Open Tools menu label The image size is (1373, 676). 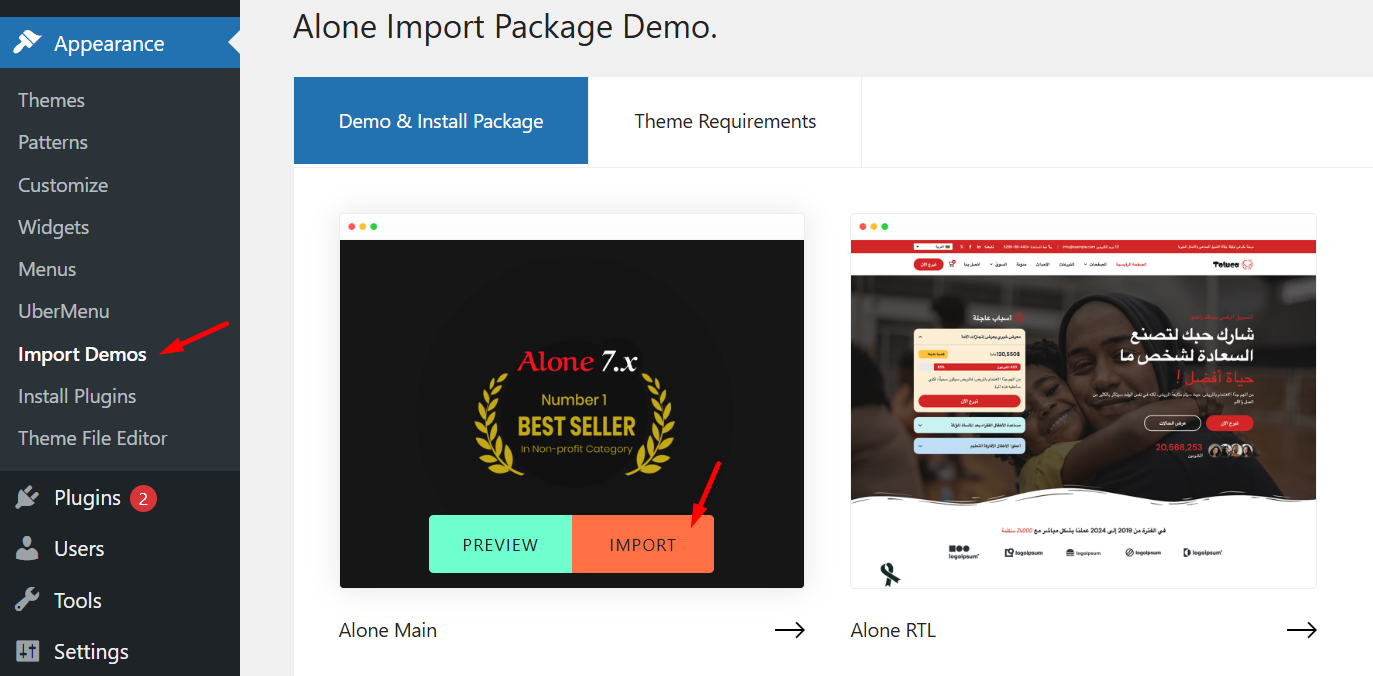tap(78, 600)
